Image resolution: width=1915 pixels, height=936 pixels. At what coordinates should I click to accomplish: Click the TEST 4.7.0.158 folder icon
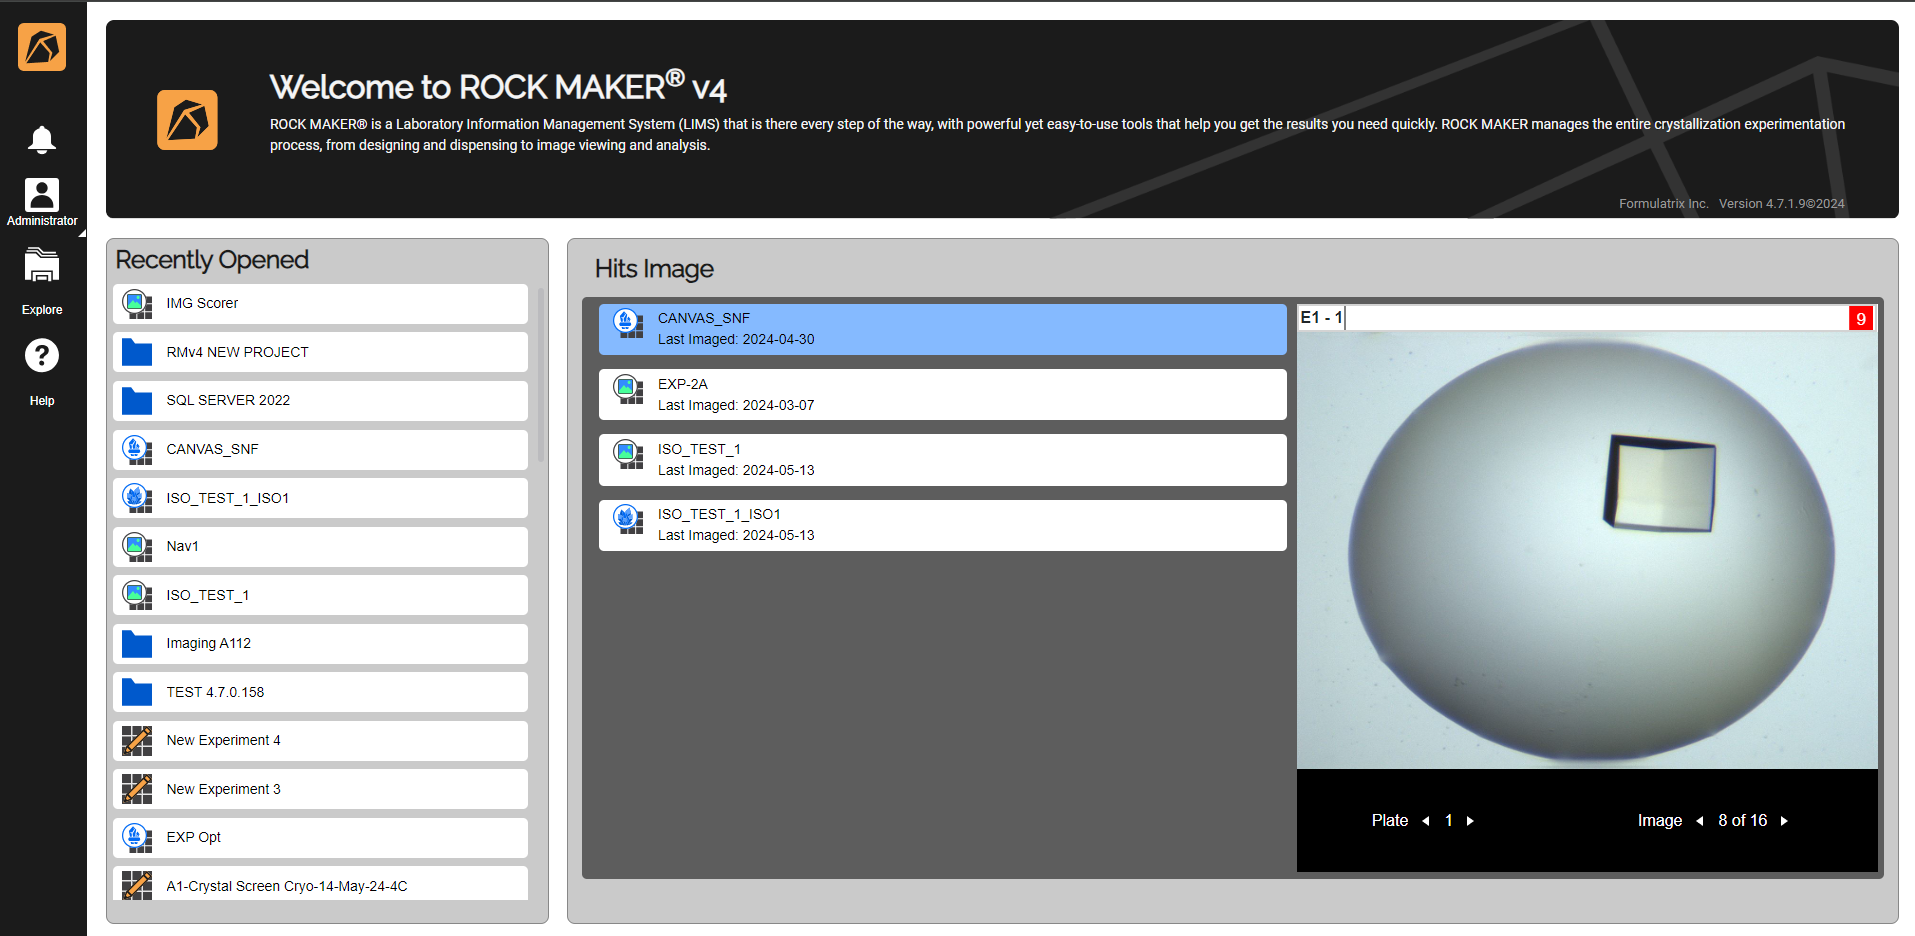pyautogui.click(x=137, y=692)
